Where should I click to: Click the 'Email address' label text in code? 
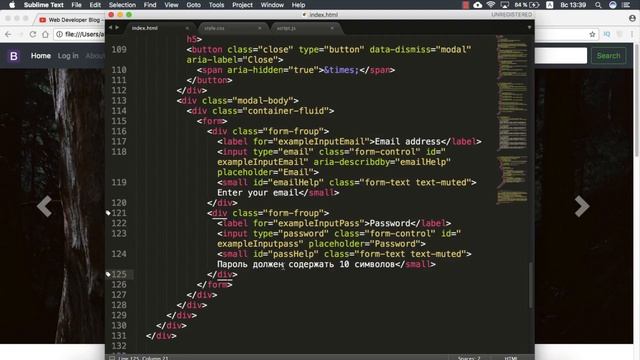coord(407,142)
